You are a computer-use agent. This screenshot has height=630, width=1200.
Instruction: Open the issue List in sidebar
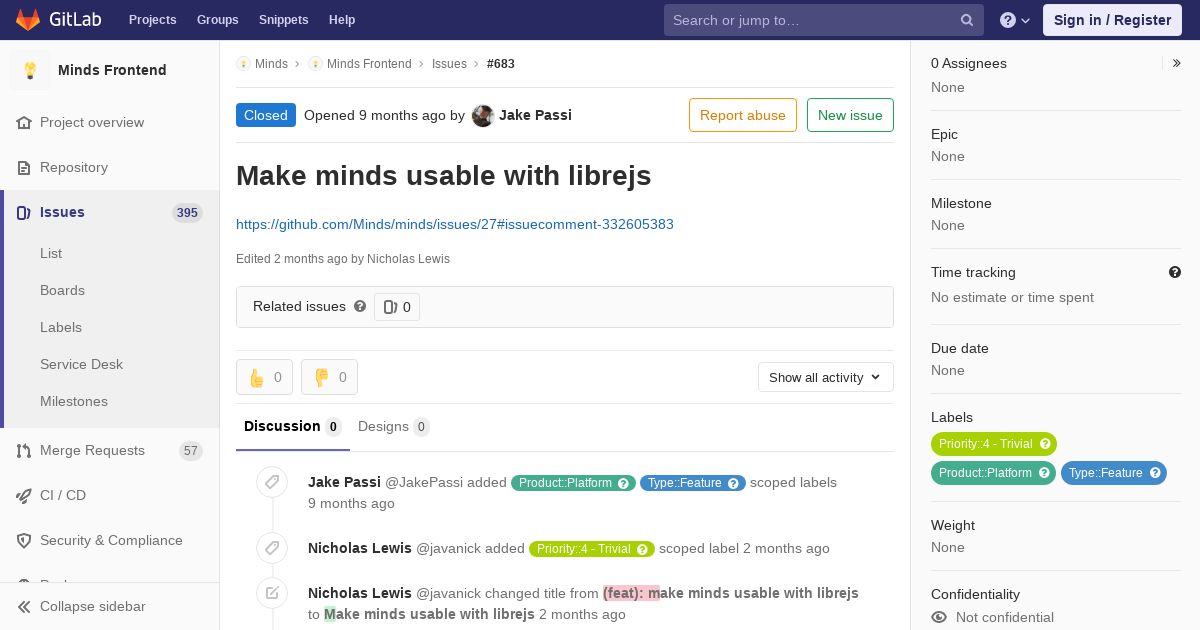[x=51, y=253]
